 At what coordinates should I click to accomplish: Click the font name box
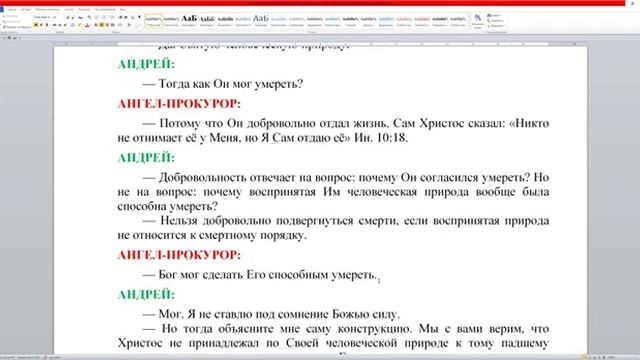pyautogui.click(x=42, y=17)
